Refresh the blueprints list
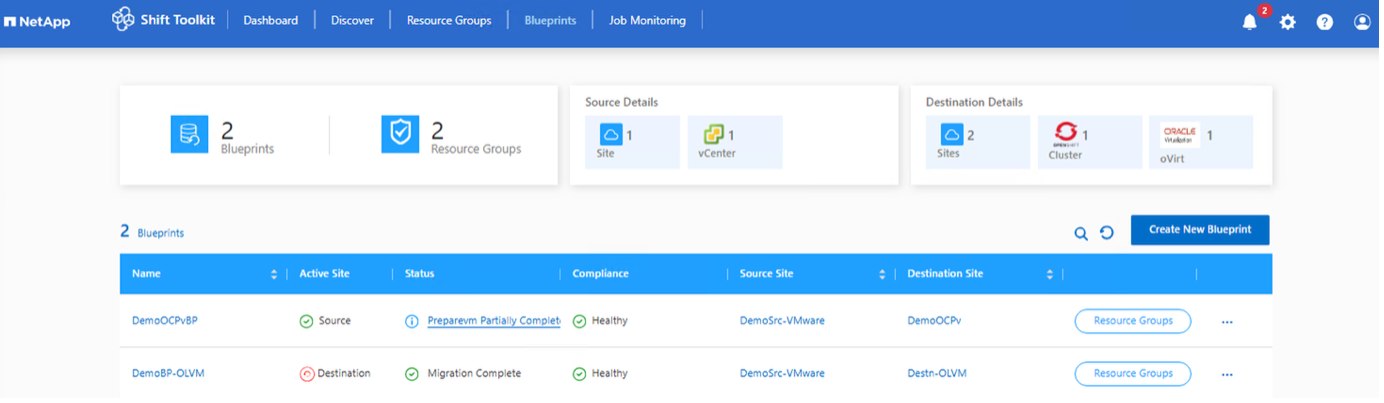 click(1107, 233)
